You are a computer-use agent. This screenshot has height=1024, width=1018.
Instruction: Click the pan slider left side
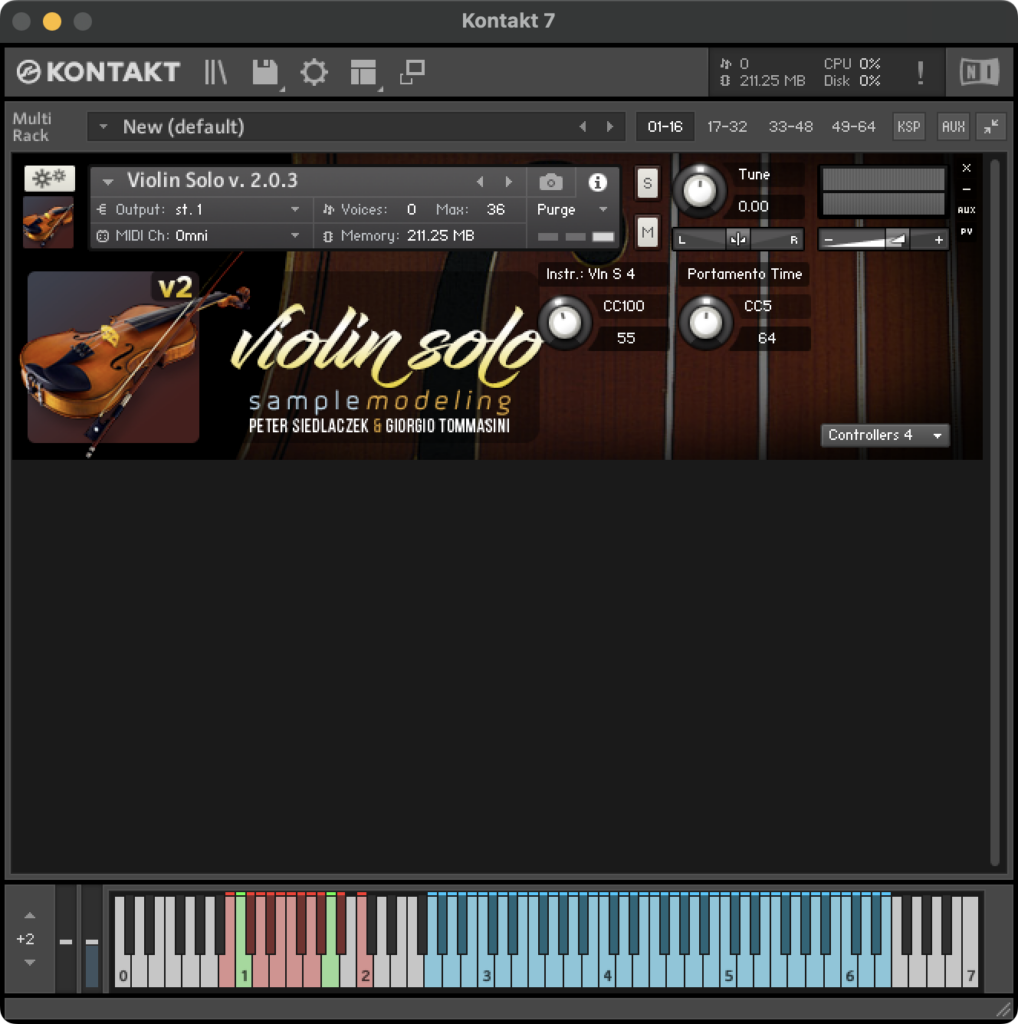pos(700,240)
